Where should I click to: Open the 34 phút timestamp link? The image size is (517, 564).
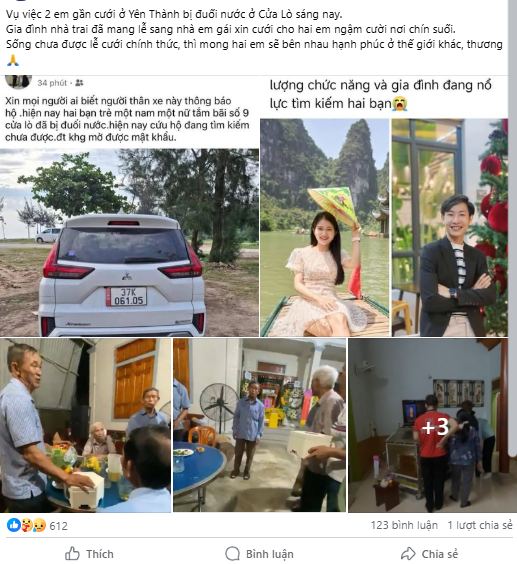(52, 83)
